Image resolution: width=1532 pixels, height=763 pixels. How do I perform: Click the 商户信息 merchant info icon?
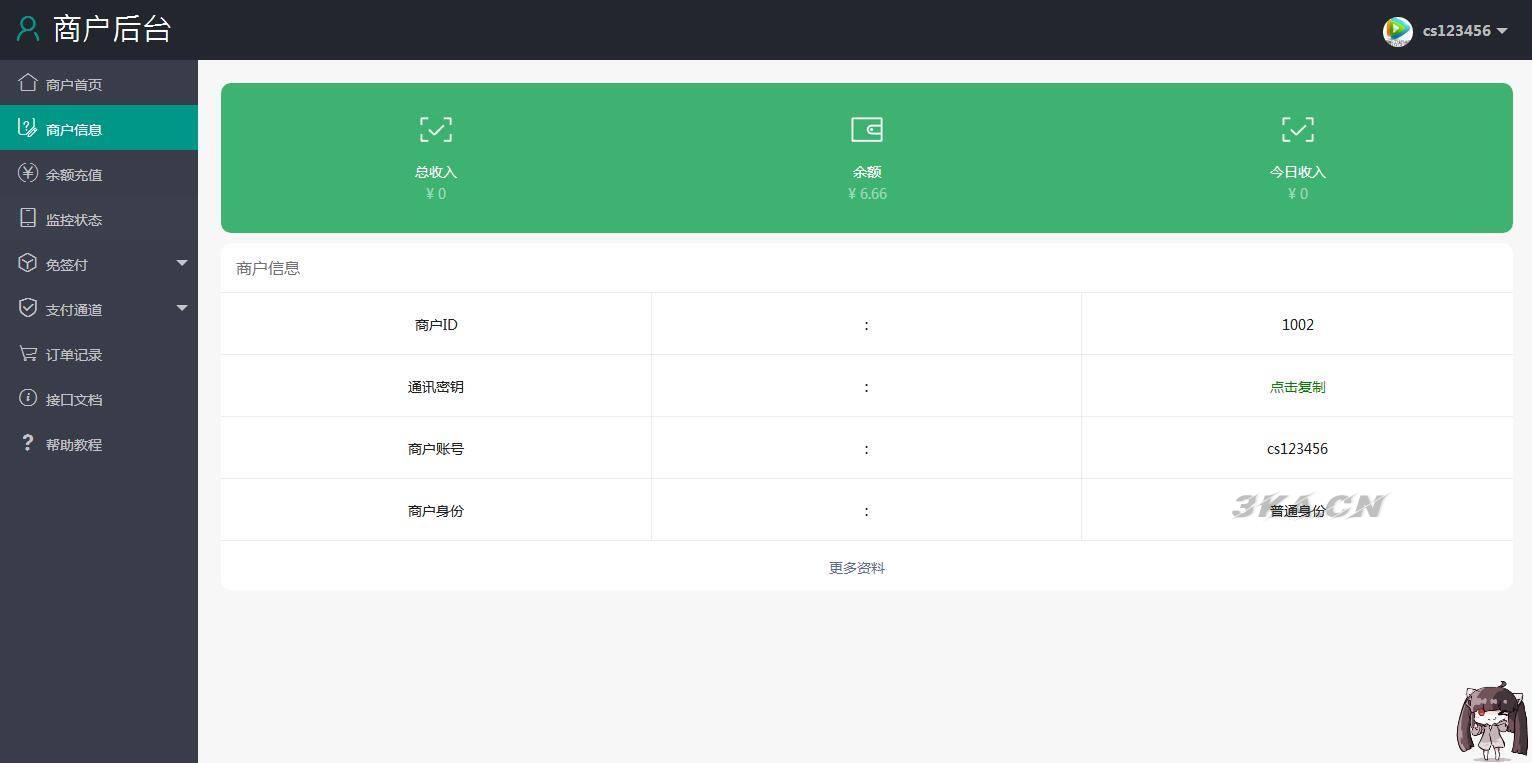tap(28, 128)
